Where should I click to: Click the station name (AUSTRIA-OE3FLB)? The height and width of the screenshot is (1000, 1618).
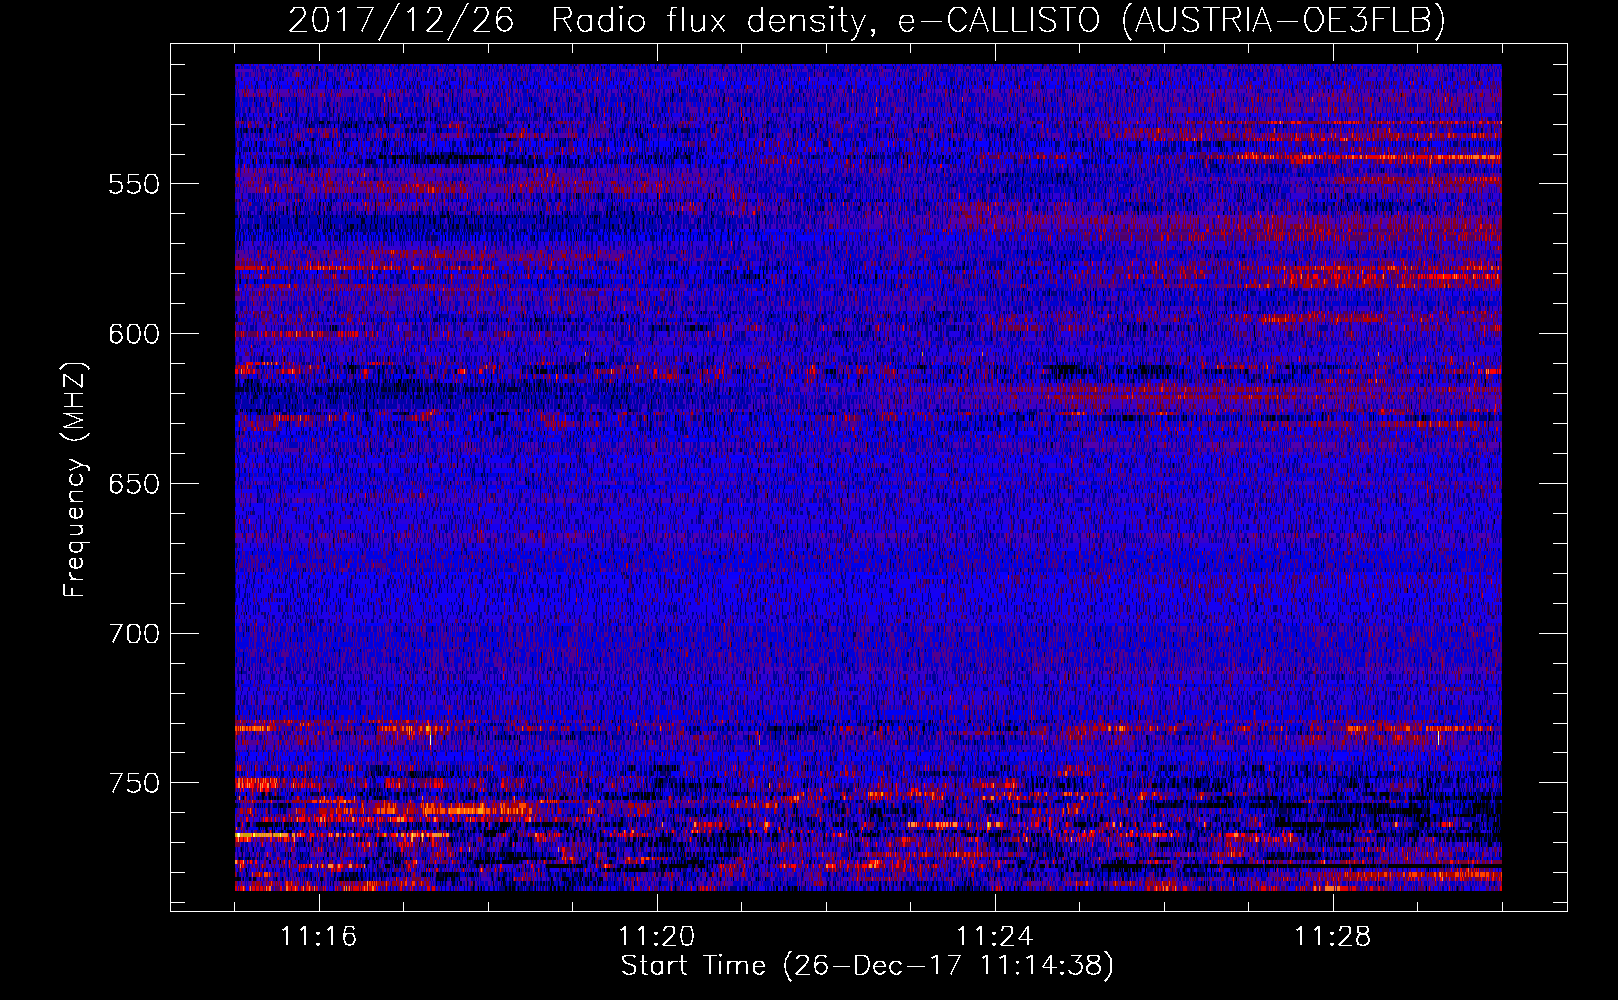(x=1284, y=20)
